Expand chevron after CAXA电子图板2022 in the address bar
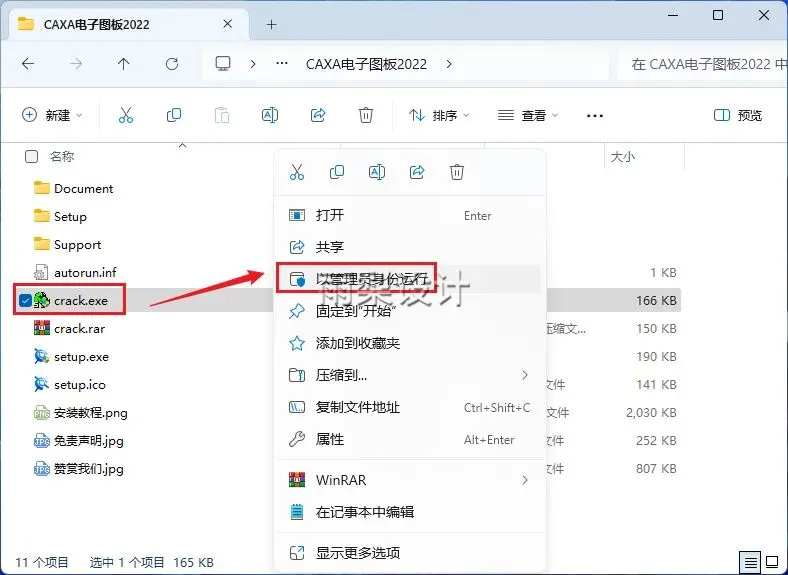Screen dimensions: 788x575 449,64
